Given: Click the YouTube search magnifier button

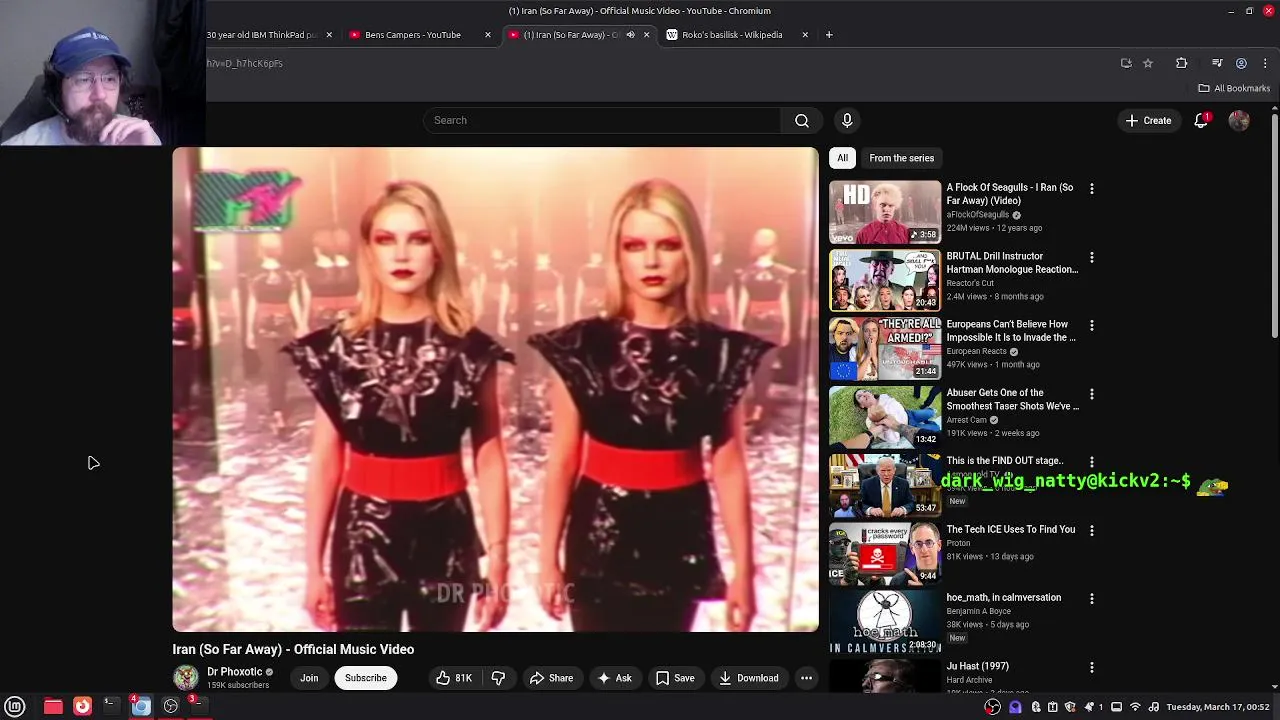Looking at the screenshot, I should click(802, 120).
